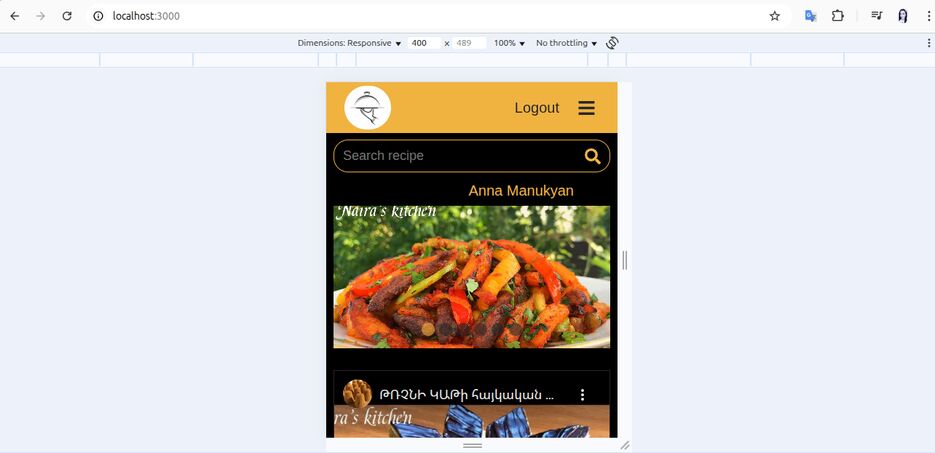Open the three-dot menu on the video card

582,395
